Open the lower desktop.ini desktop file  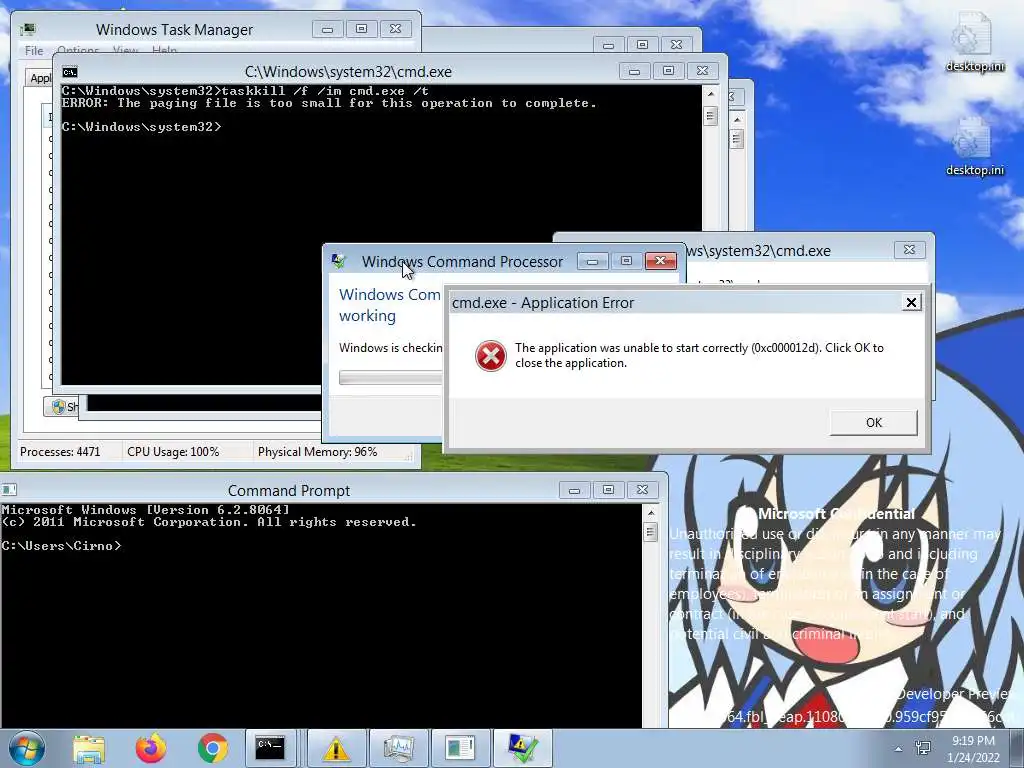[974, 147]
